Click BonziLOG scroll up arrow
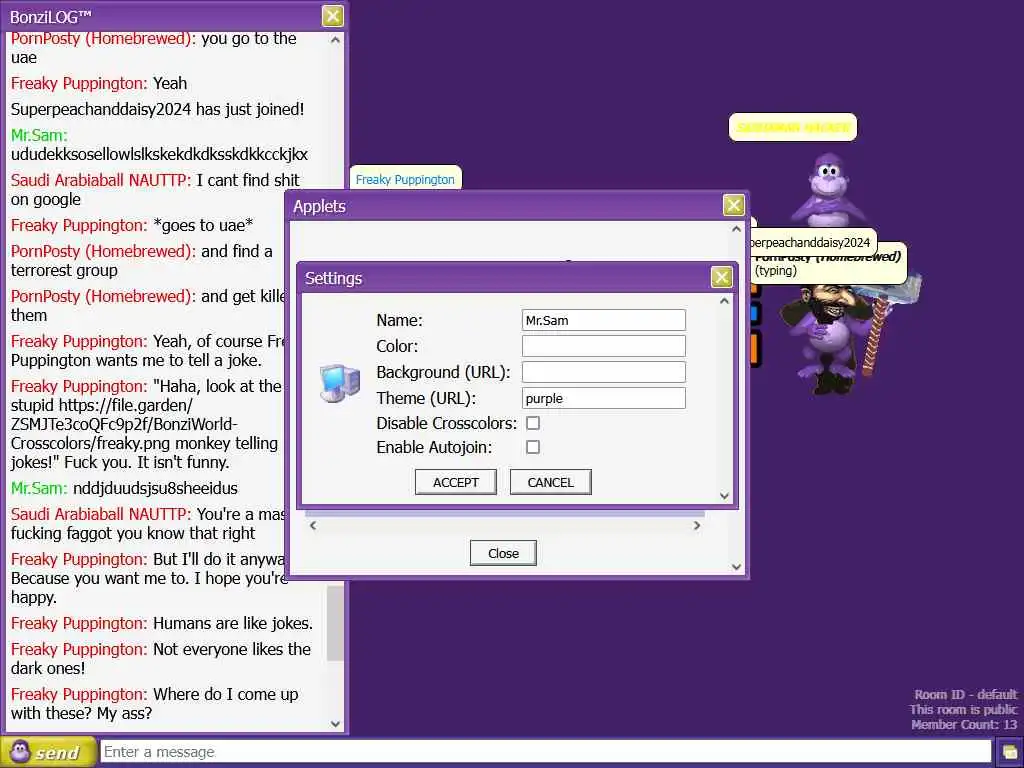Screen dimensions: 1024x768 tap(335, 40)
